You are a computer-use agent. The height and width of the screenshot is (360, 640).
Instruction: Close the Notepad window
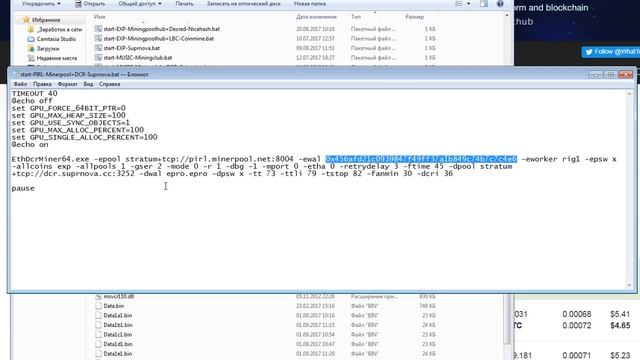click(x=626, y=74)
